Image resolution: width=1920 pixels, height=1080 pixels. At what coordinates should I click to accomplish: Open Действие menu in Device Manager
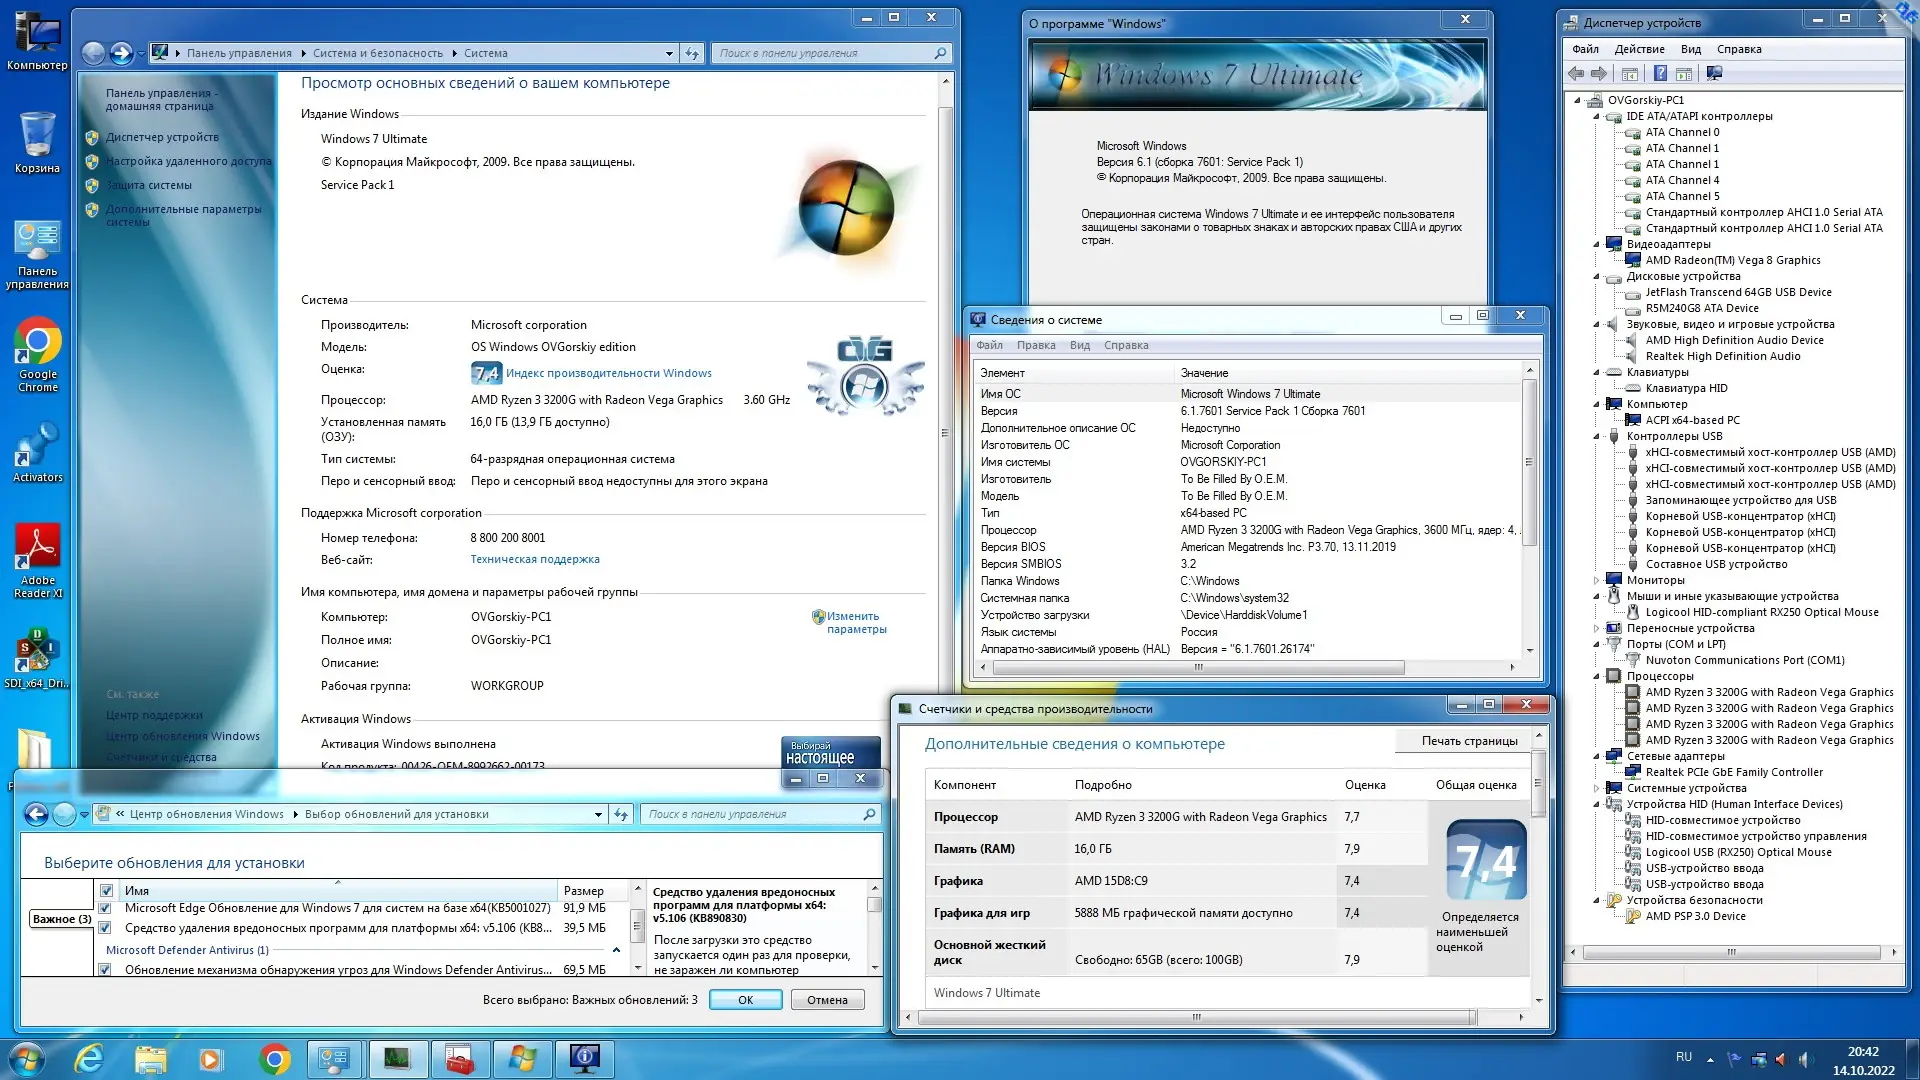(1639, 49)
